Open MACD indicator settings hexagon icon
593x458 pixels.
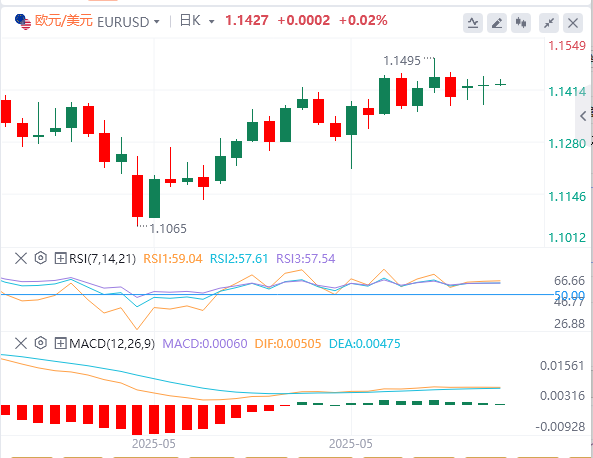pos(40,343)
